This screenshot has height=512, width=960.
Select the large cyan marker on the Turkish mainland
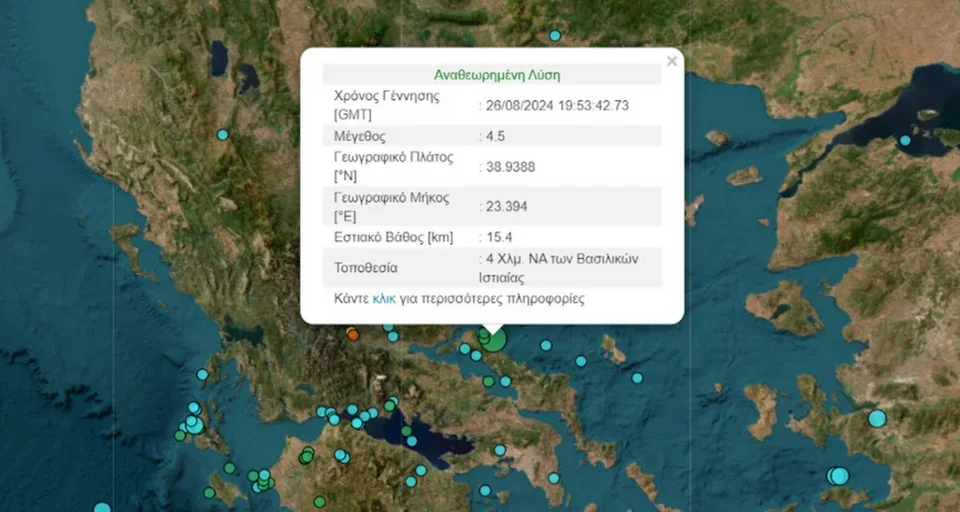[x=877, y=418]
